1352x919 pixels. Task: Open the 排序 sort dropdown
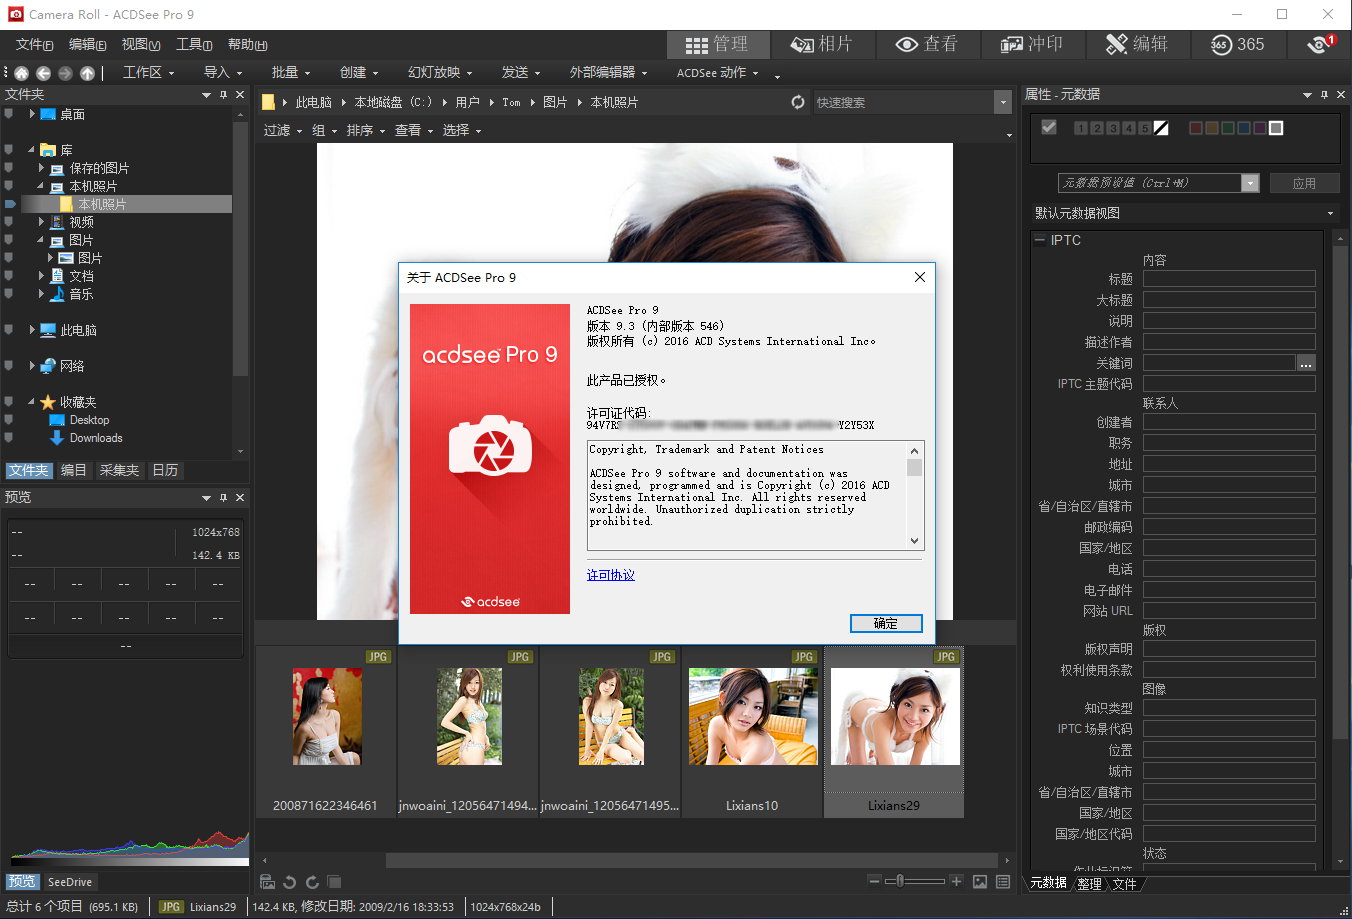(366, 130)
